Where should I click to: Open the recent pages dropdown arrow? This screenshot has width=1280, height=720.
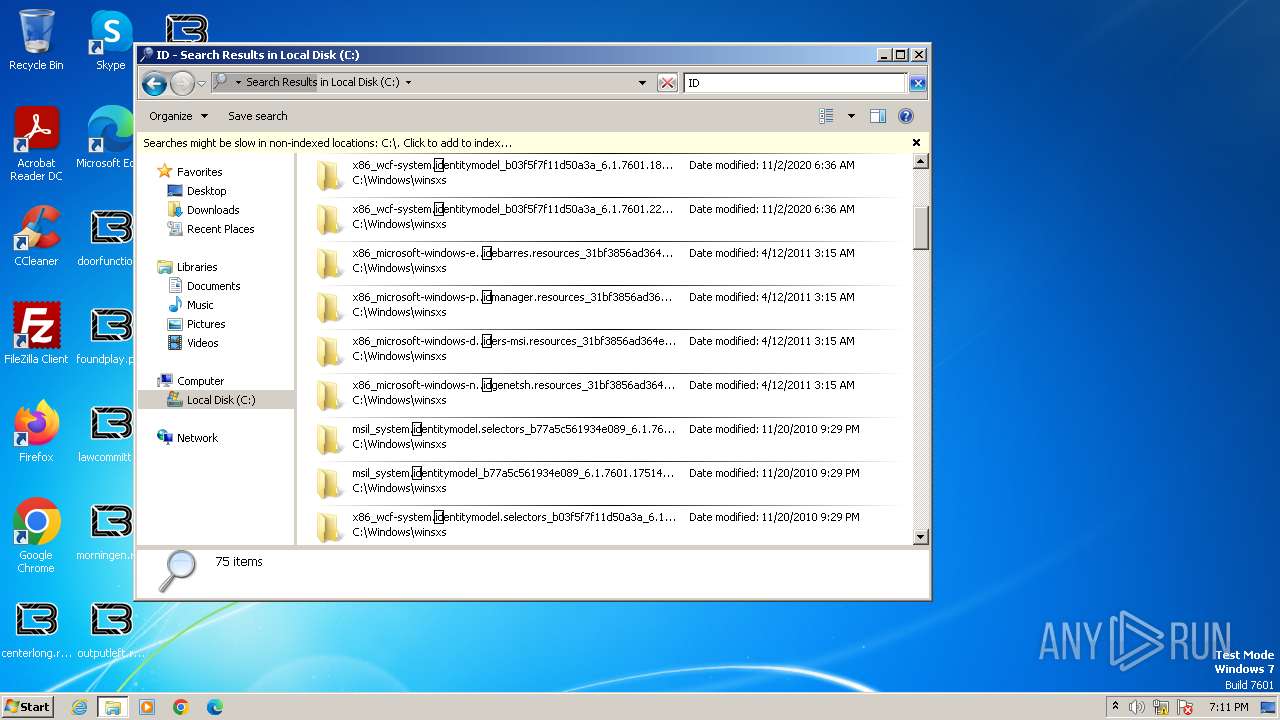202,83
